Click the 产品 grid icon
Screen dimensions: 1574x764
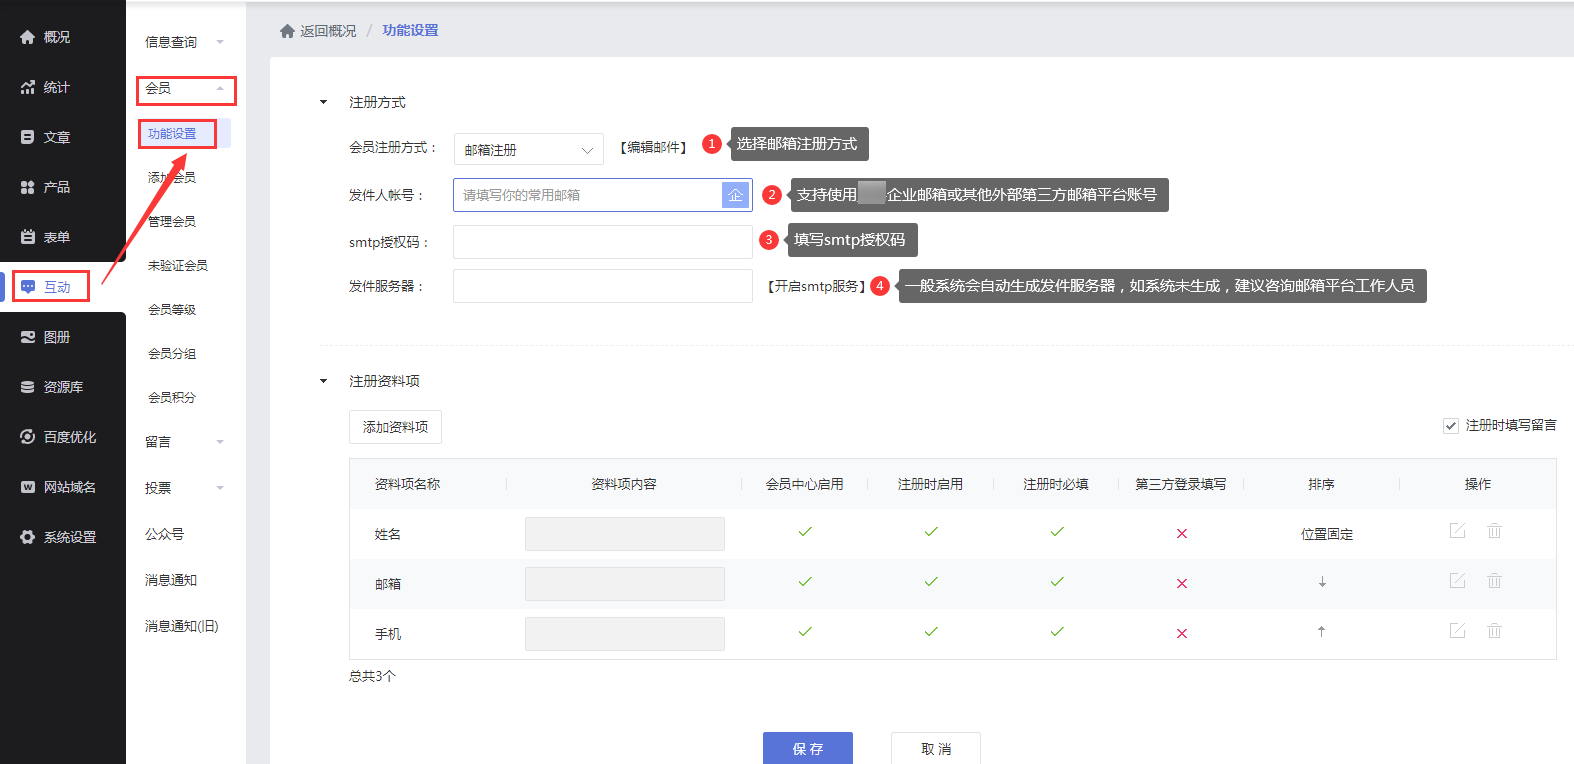click(28, 187)
